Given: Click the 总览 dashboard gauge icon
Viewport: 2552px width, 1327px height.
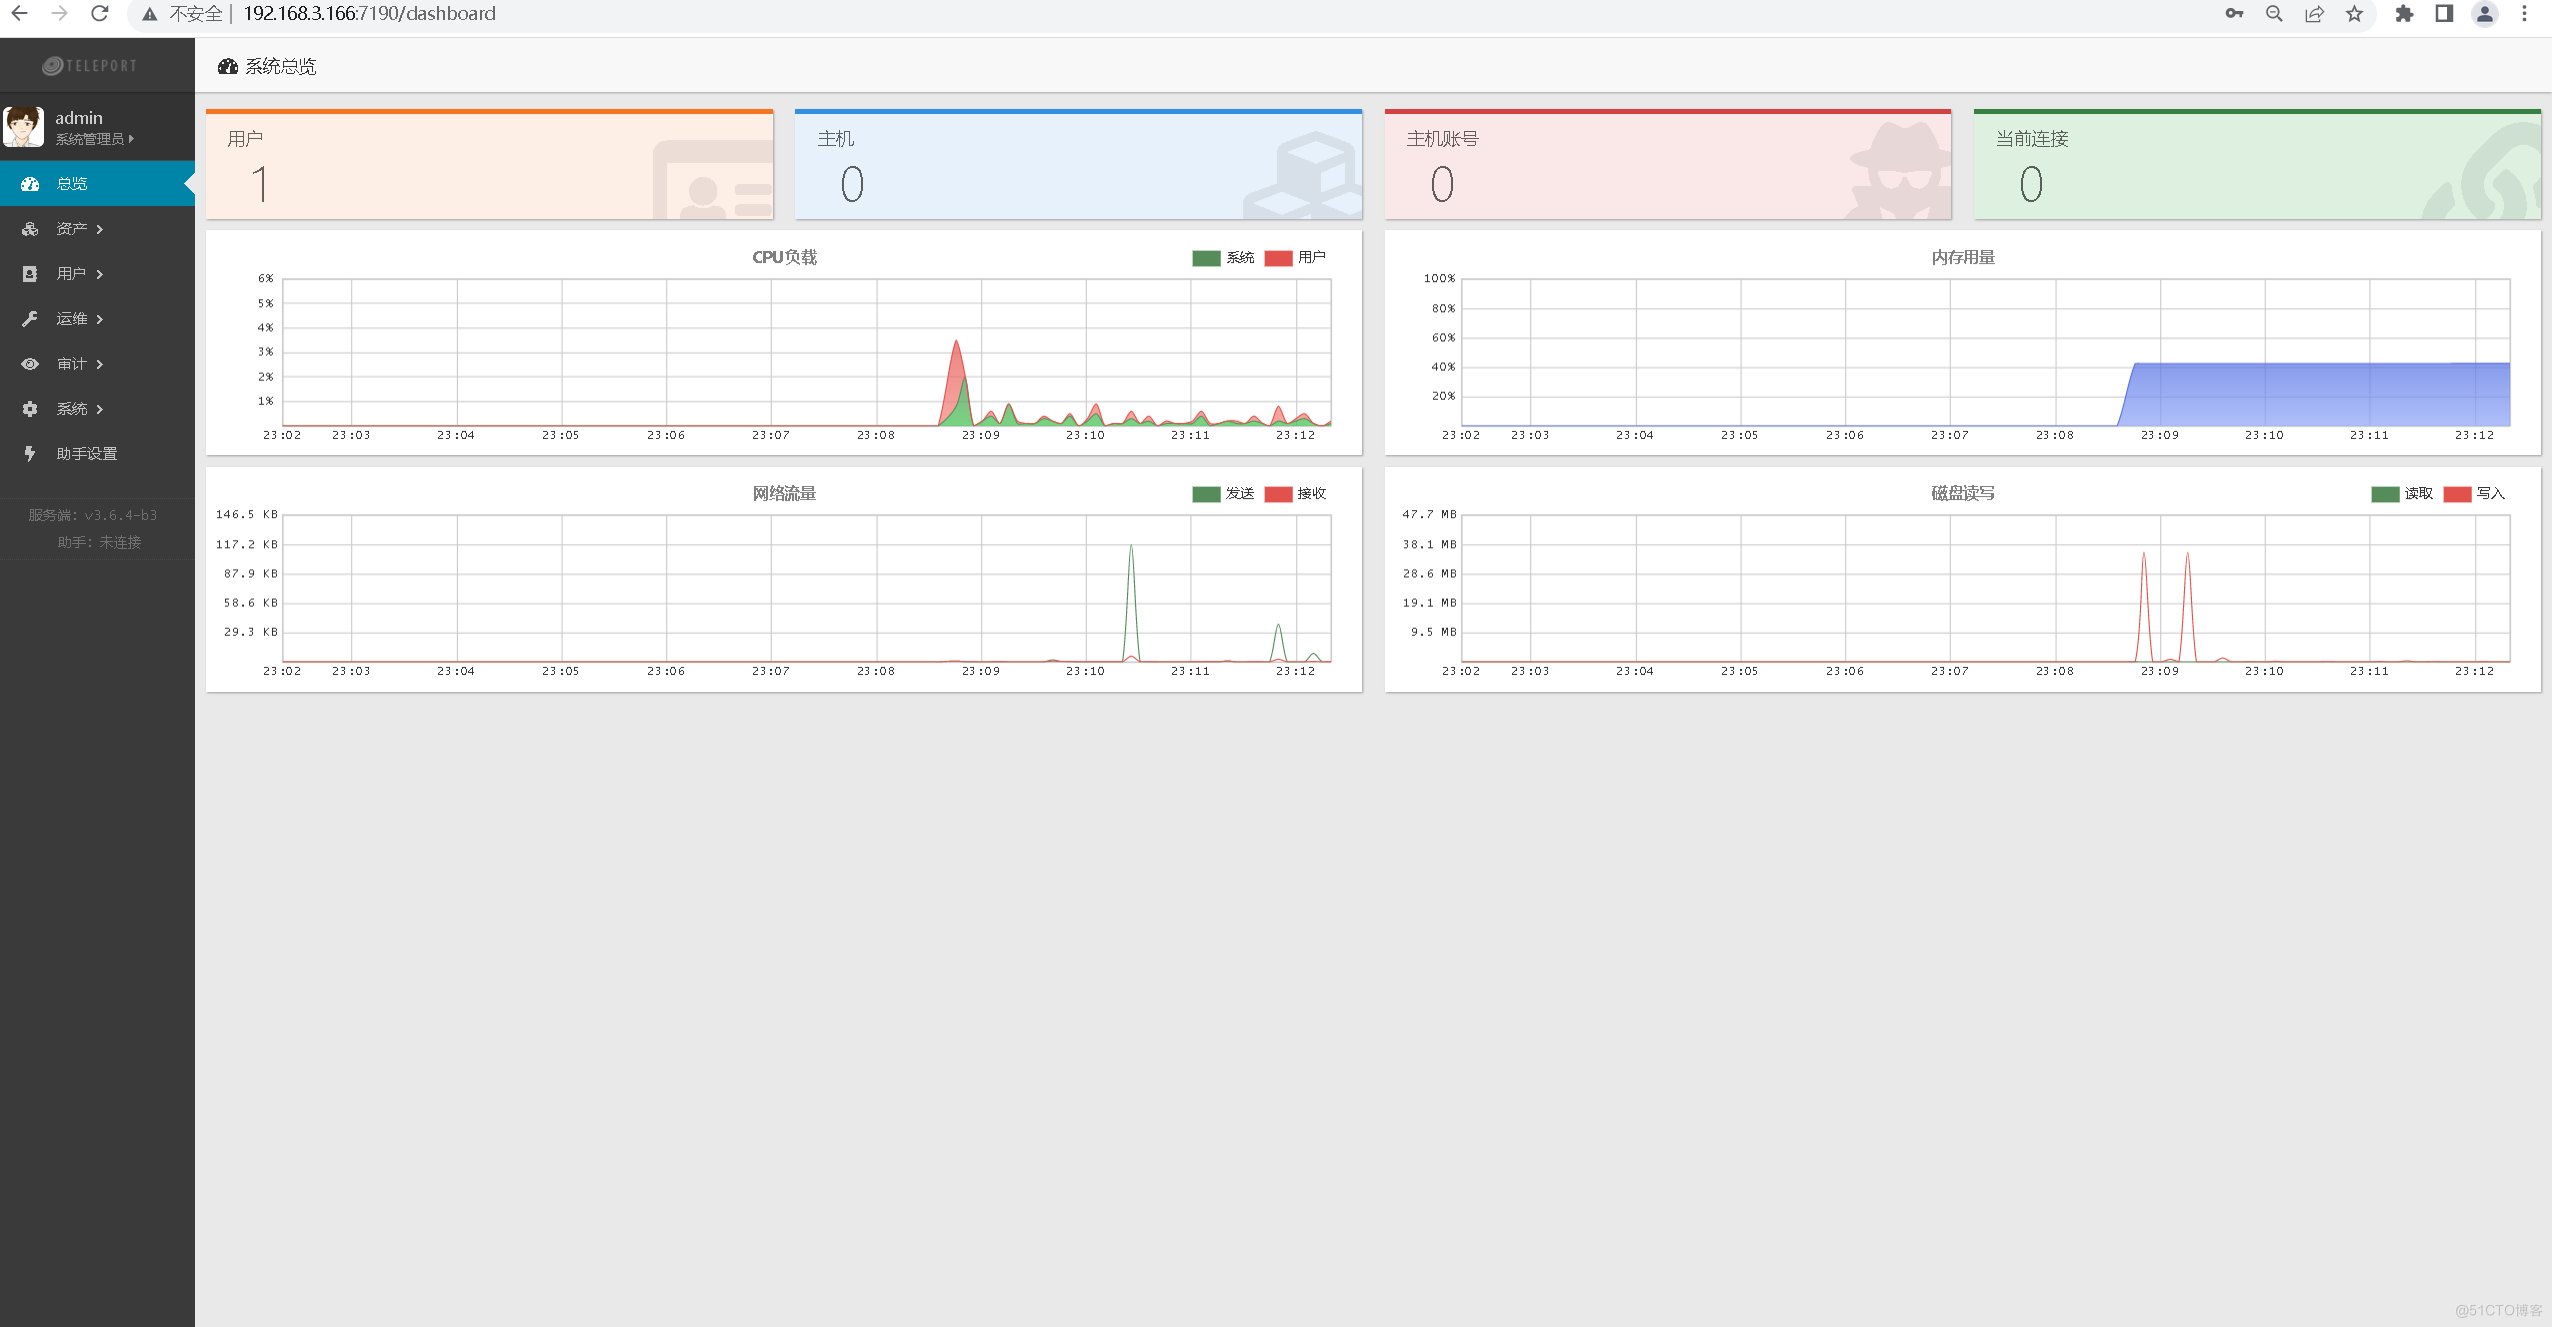Looking at the screenshot, I should (30, 184).
